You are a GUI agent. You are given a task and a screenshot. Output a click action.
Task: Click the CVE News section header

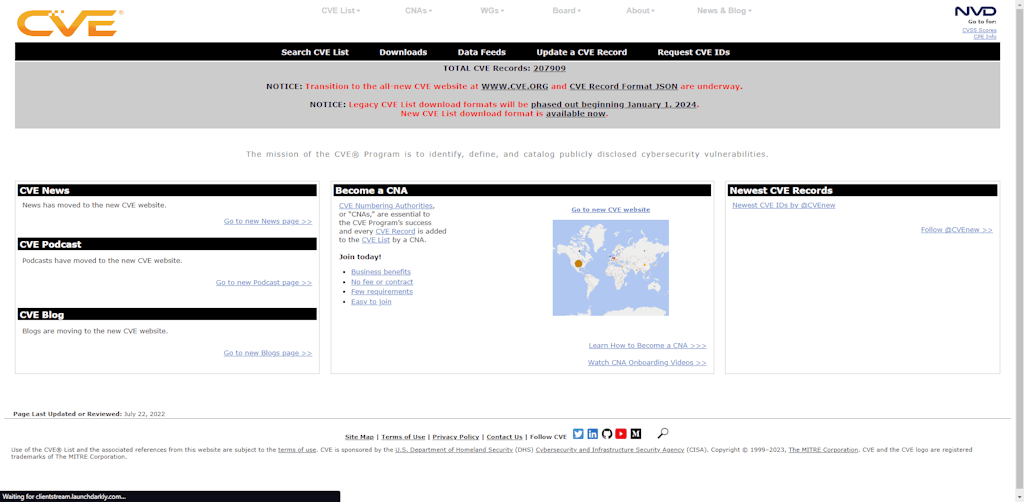click(168, 191)
